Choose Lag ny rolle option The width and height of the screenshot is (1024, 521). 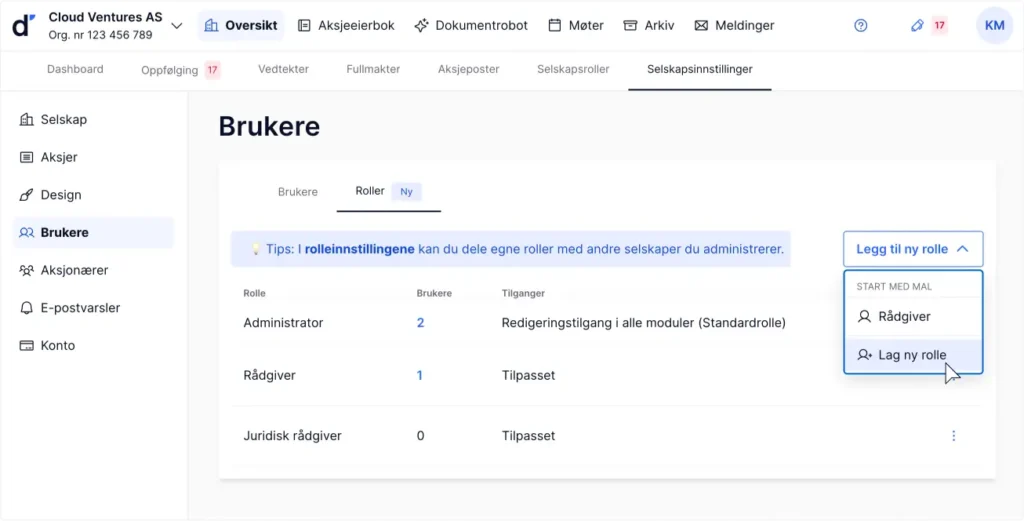(911, 355)
